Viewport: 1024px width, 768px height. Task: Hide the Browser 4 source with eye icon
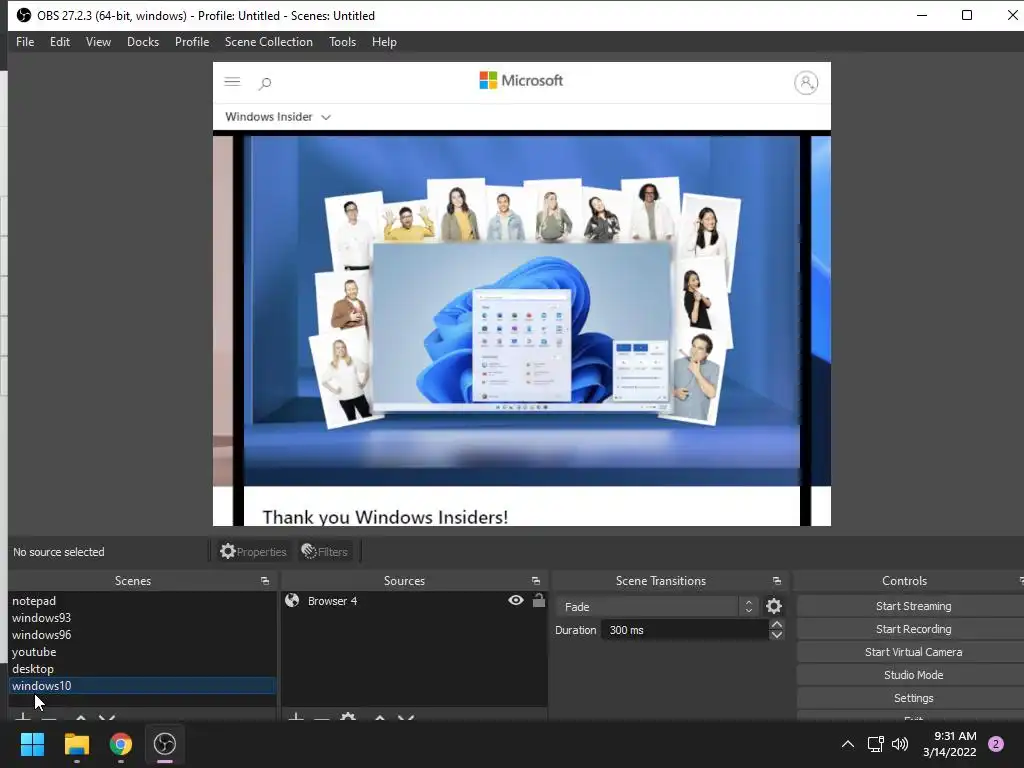515,600
